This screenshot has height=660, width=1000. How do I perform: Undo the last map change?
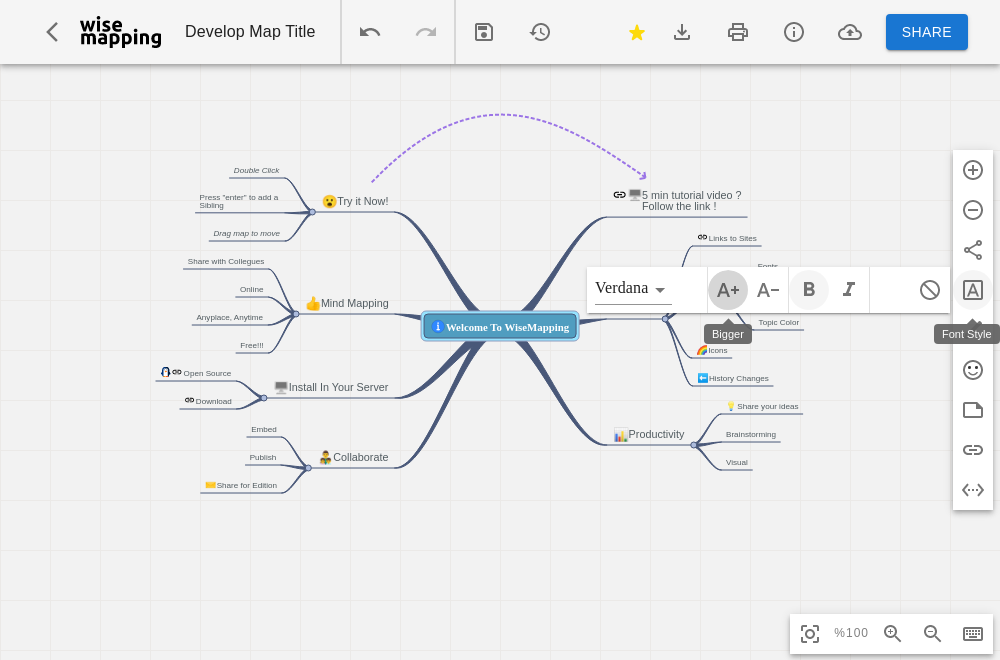click(x=370, y=32)
